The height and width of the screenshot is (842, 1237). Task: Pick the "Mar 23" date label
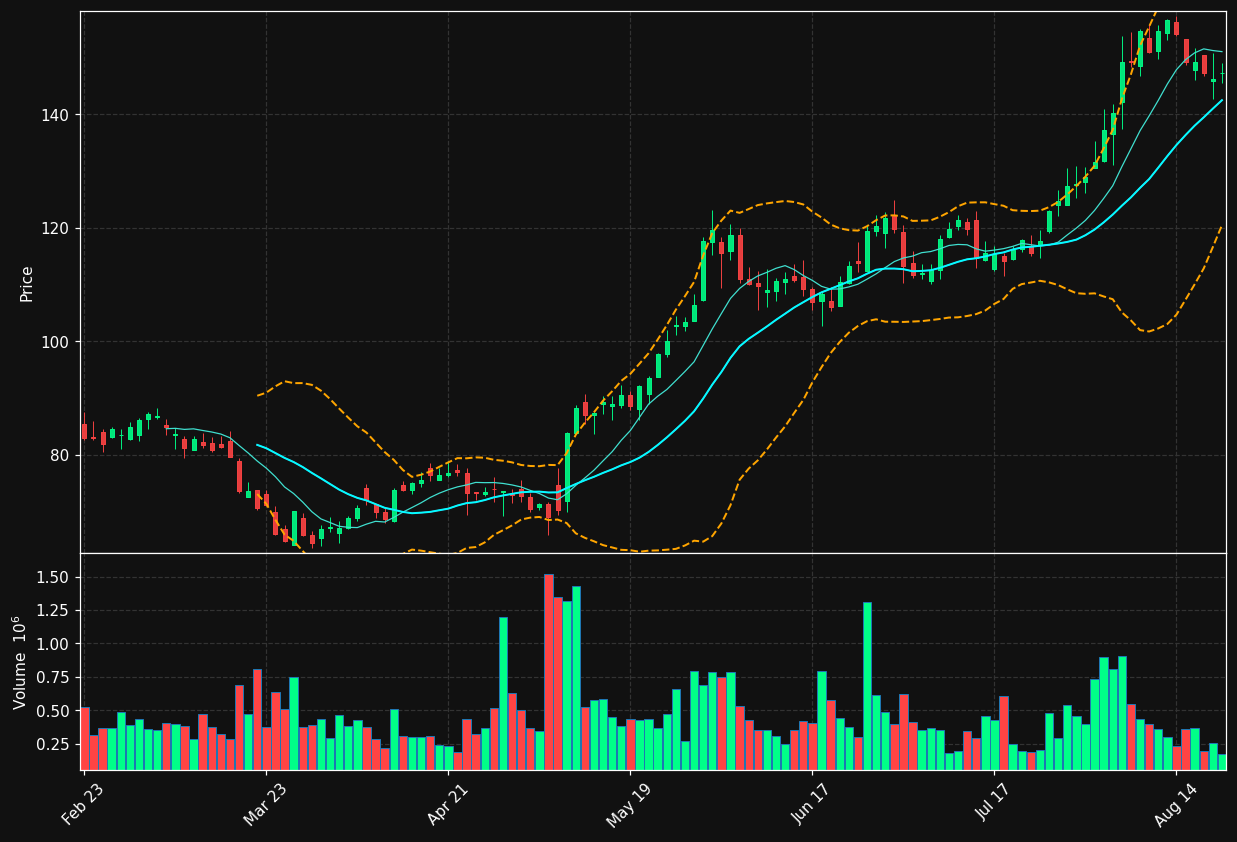click(x=264, y=805)
